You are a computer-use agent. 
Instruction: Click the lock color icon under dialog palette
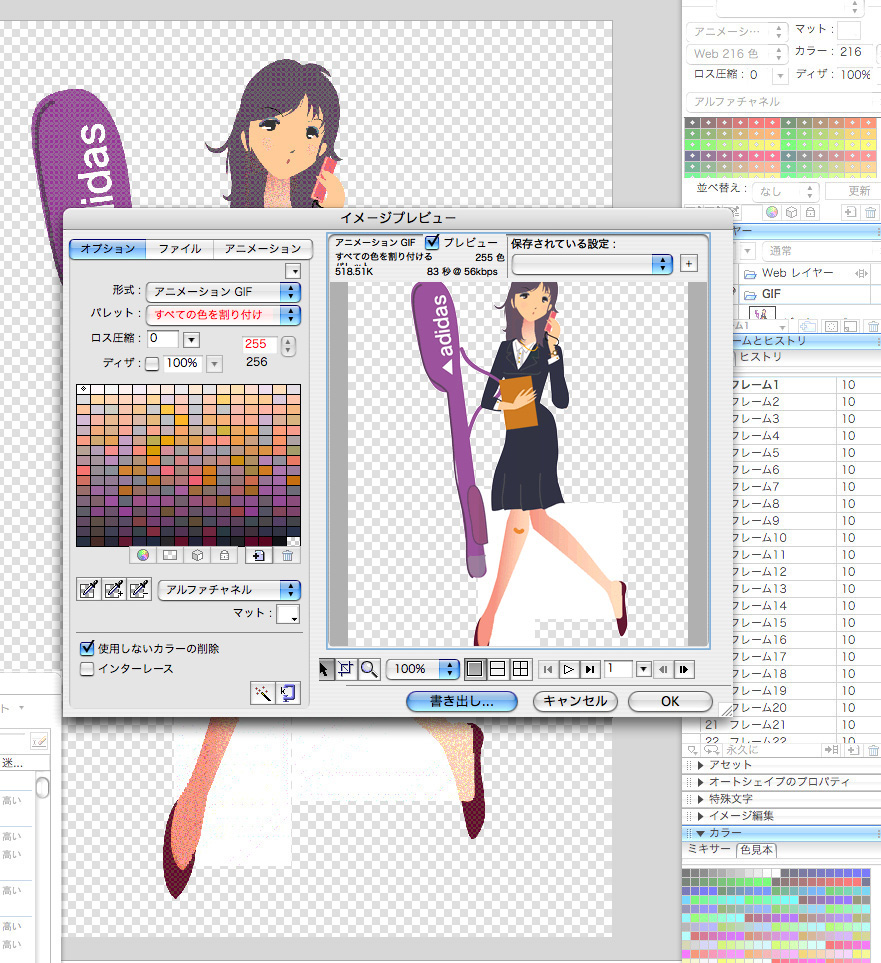click(224, 556)
